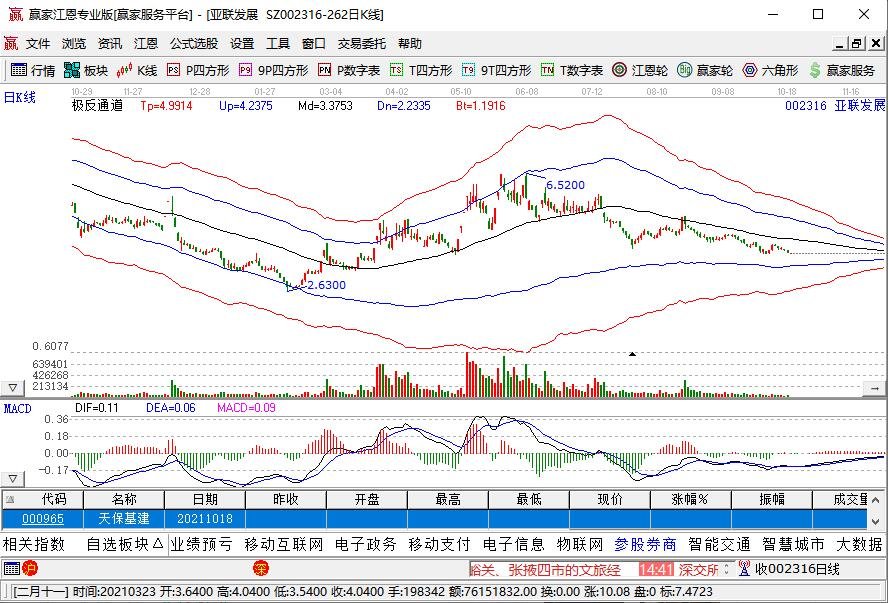Screen dimensions: 888x603
Task: Select the 天保基建 name cell
Action: pos(124,519)
